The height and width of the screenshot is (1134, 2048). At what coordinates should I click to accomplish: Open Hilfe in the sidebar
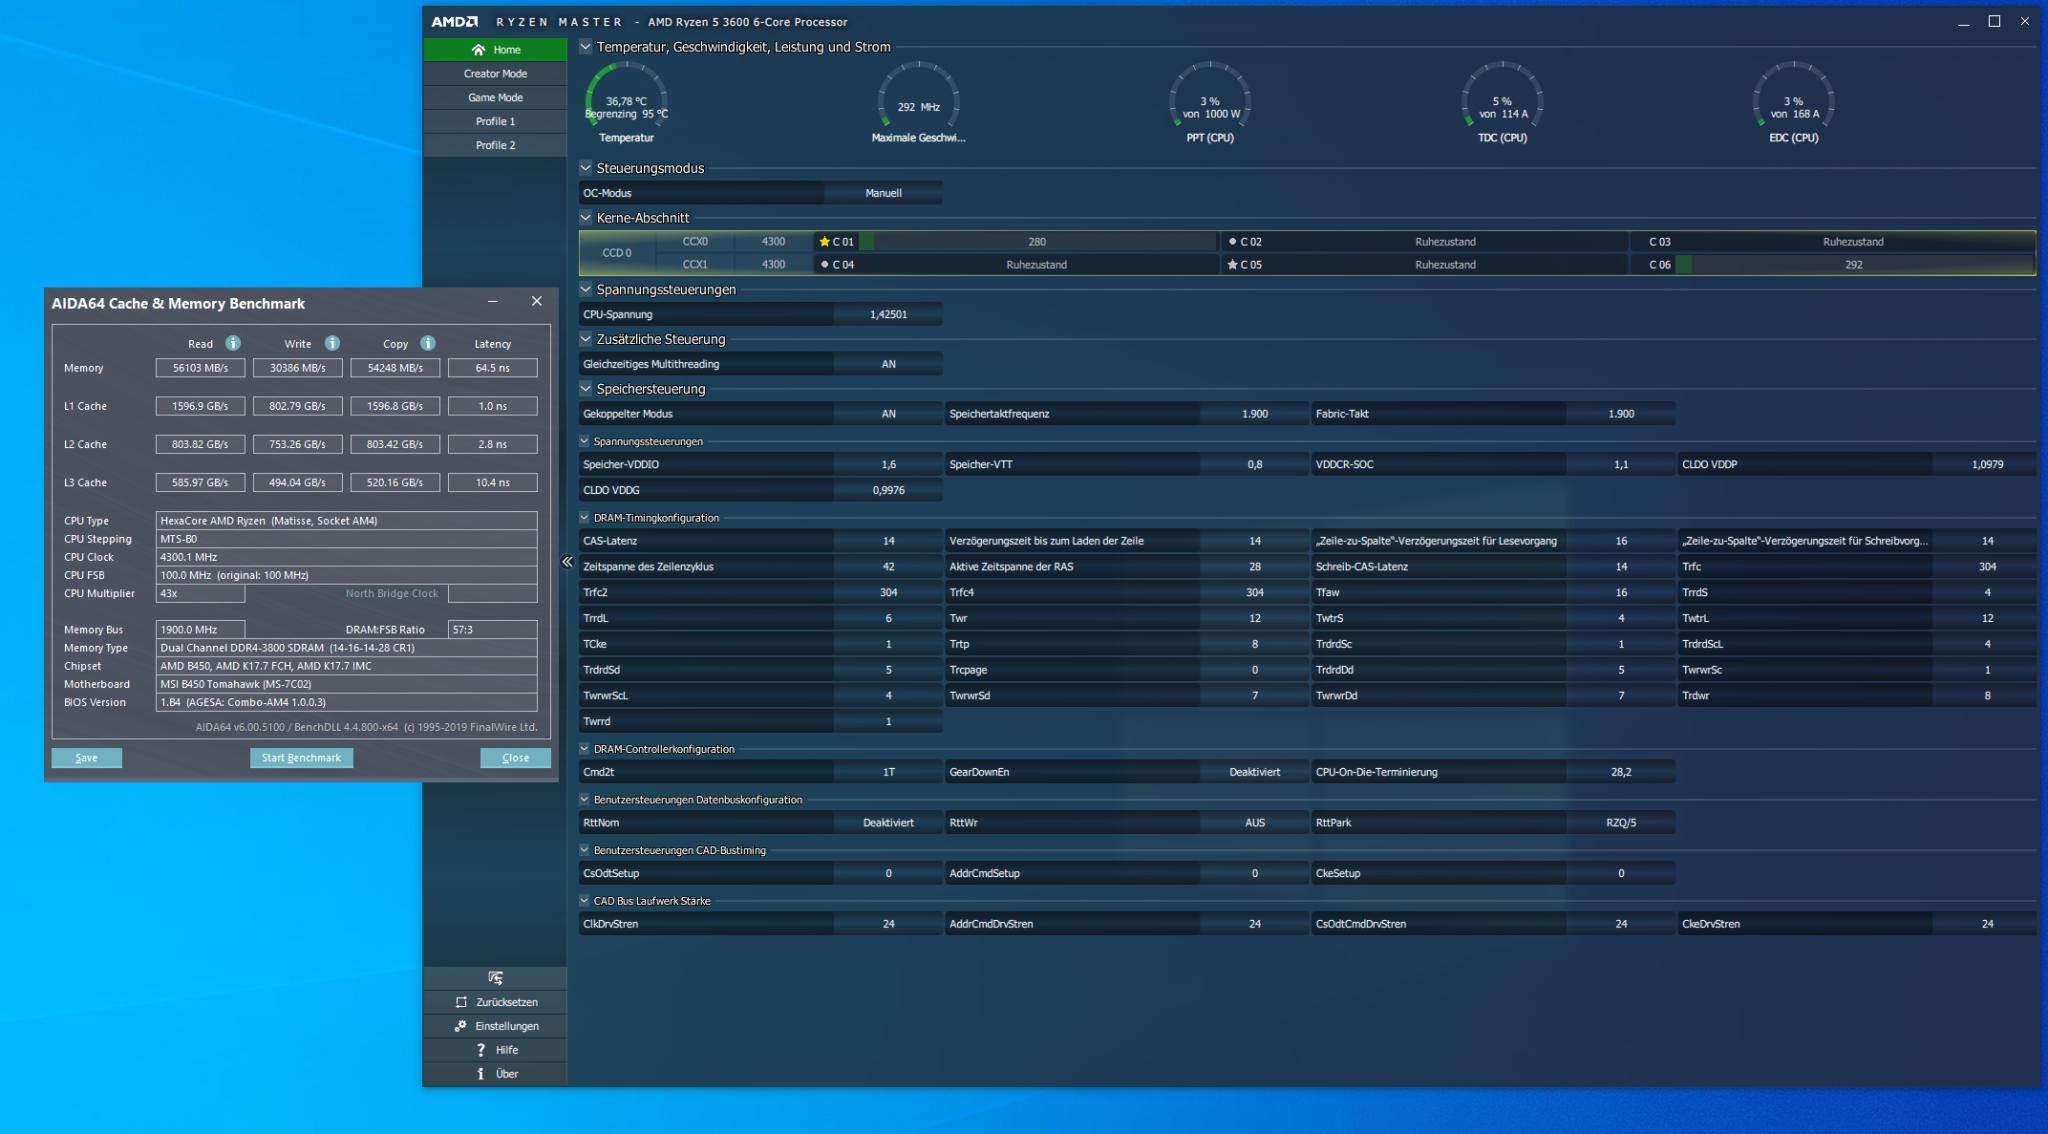(x=495, y=1050)
